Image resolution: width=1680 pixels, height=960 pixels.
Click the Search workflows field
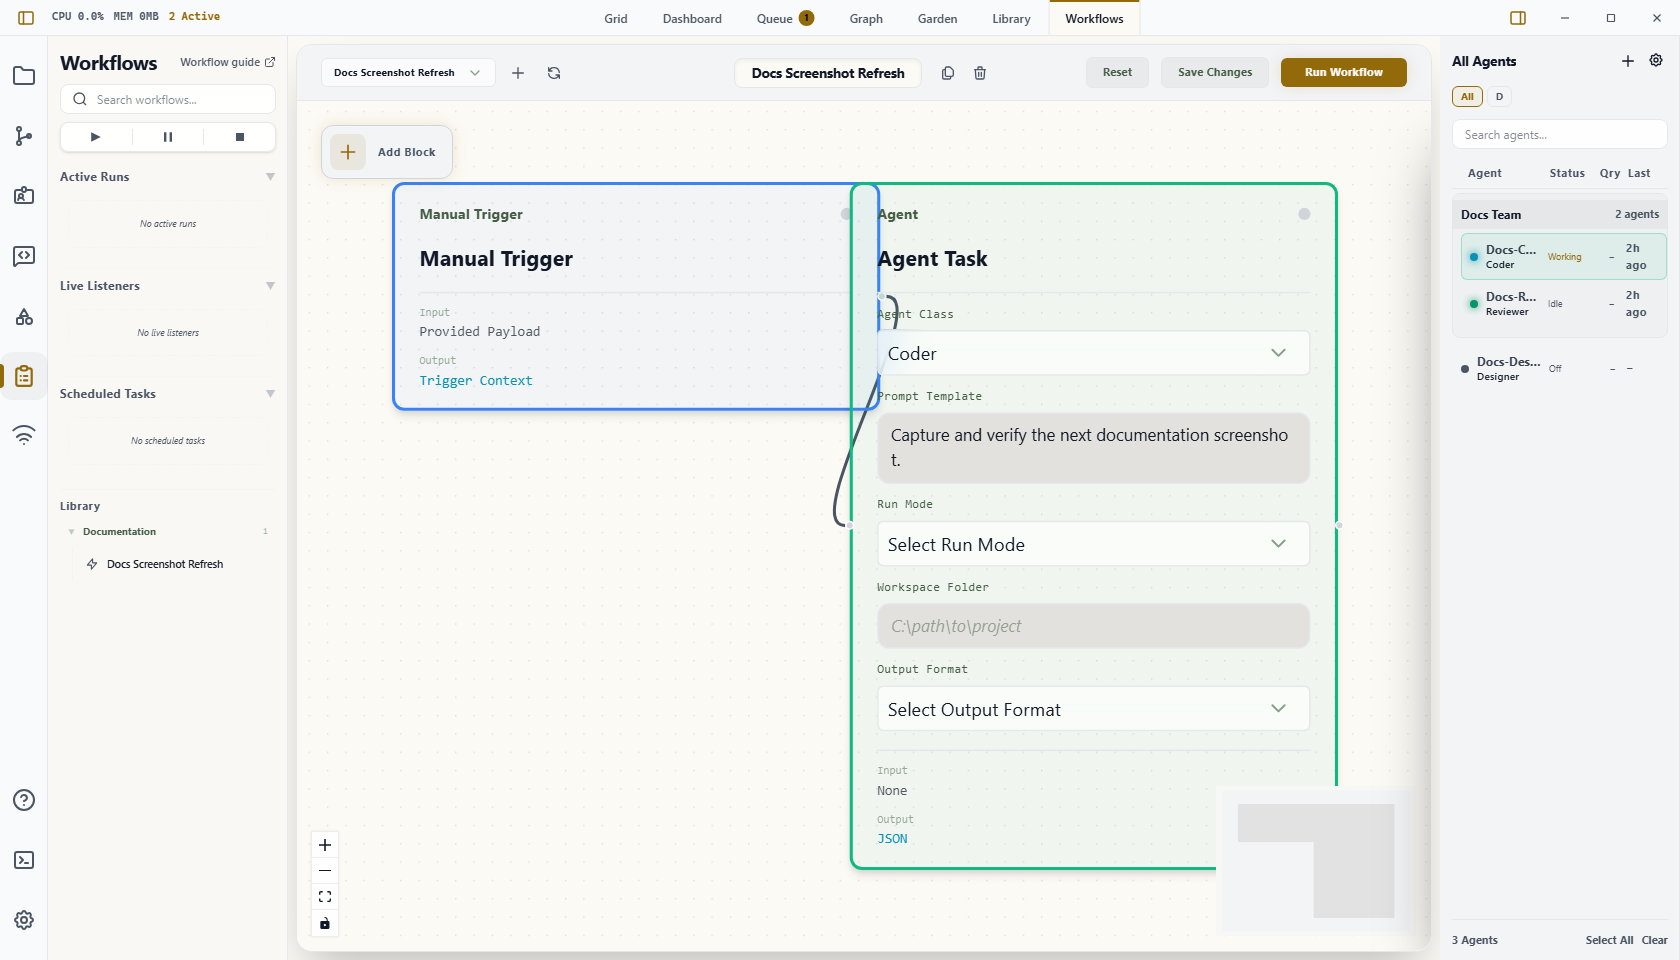coord(168,99)
